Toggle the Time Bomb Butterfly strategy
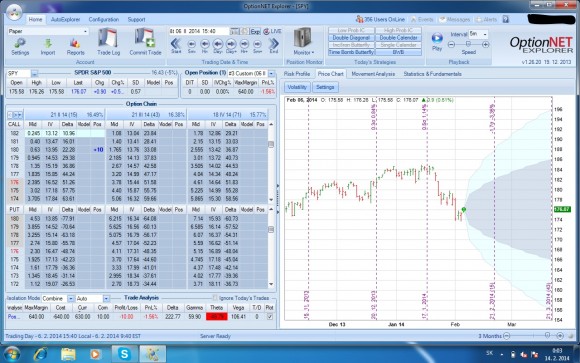This screenshot has height=363, width=580. click(351, 52)
